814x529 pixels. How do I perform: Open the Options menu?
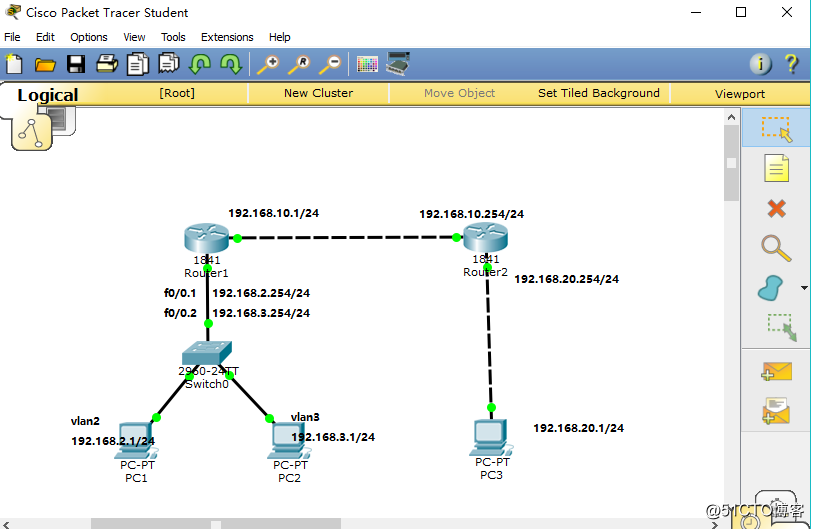point(89,37)
